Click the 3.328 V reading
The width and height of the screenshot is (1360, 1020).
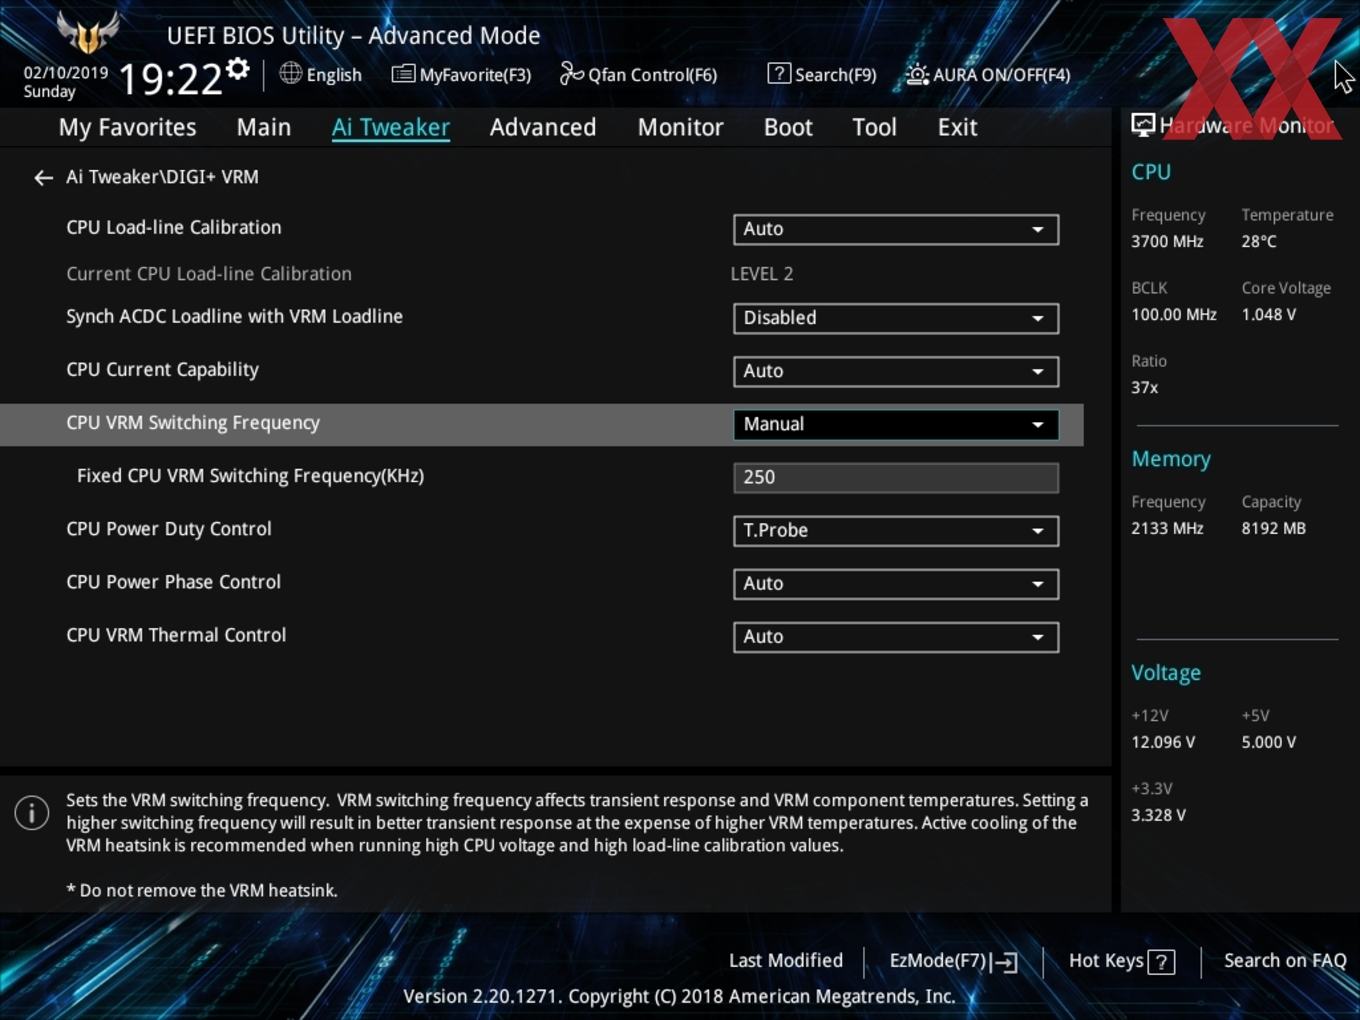[x=1158, y=815]
